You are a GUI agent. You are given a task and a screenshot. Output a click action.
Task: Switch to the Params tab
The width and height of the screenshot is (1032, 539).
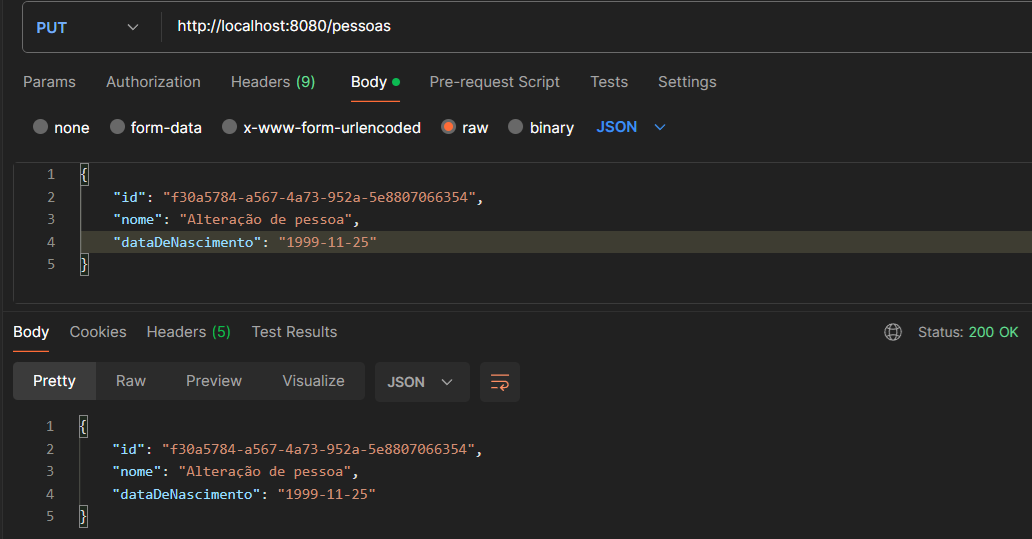pos(49,82)
